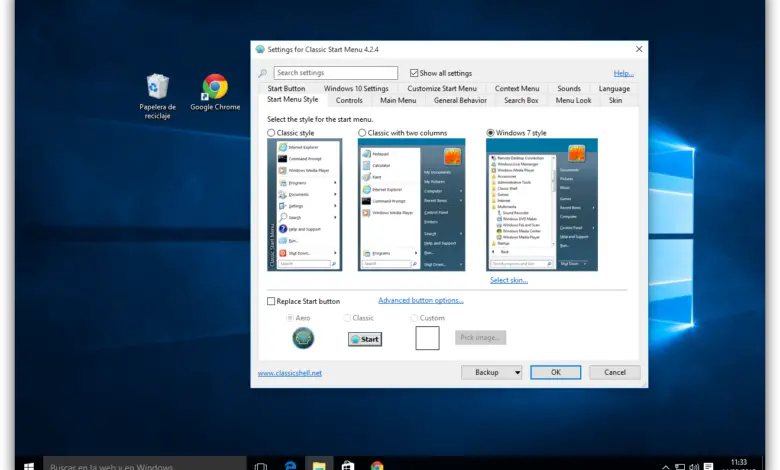The width and height of the screenshot is (780, 470).
Task: Open the General Behavior tab
Action: click(460, 100)
